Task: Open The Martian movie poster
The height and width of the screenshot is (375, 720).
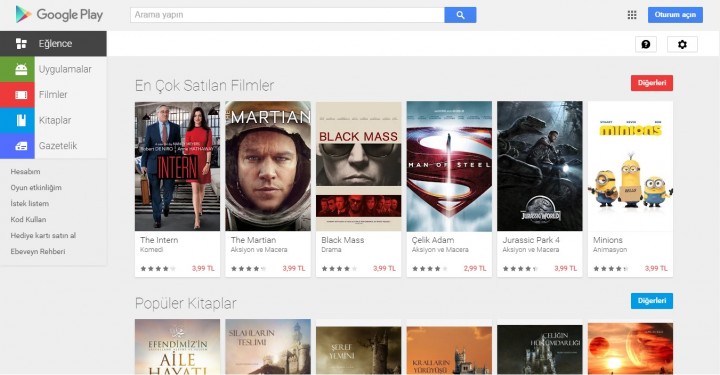Action: tap(268, 166)
